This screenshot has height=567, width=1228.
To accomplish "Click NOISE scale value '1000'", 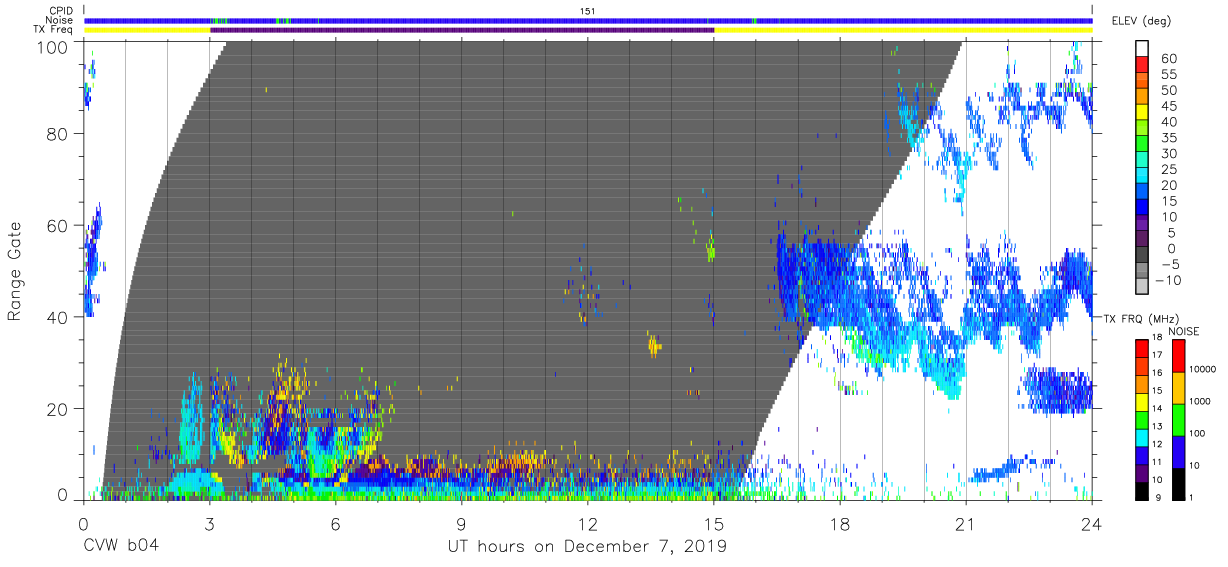I will [x=1201, y=400].
